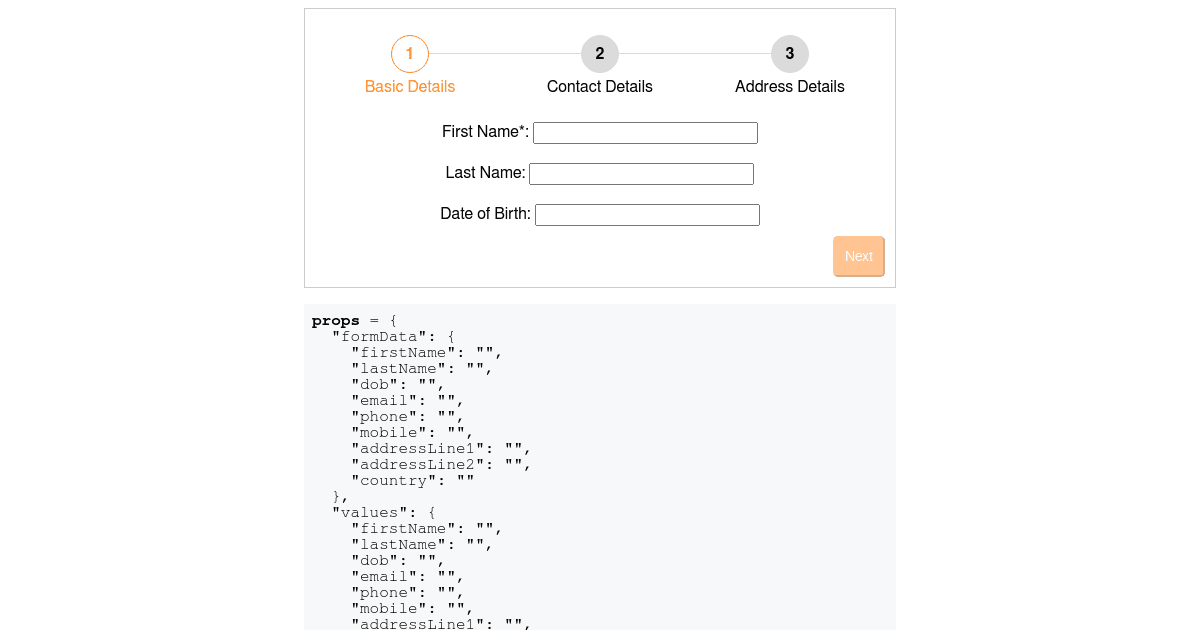1200x630 pixels.
Task: Click the props keyword in the code panel
Action: pyautogui.click(x=333, y=320)
